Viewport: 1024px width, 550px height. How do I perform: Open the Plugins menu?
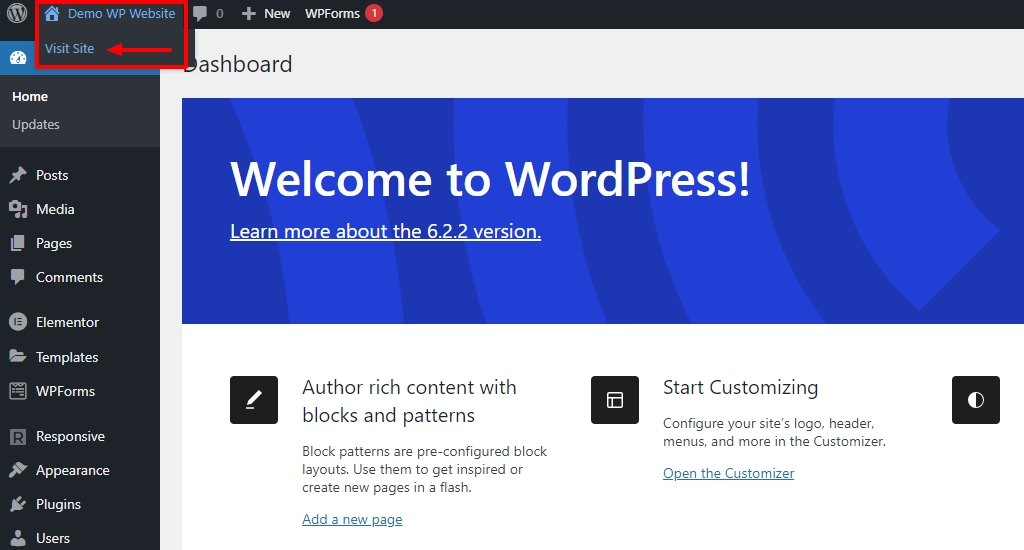[x=58, y=504]
